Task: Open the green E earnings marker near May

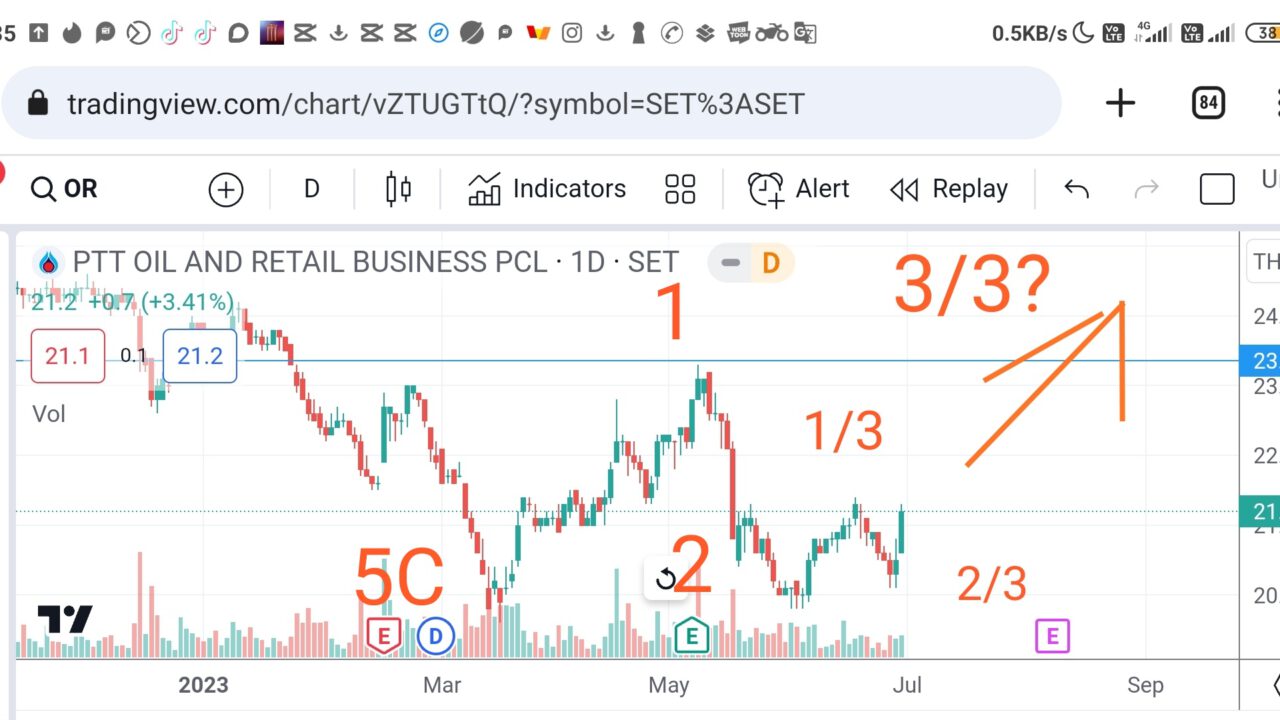Action: (691, 636)
